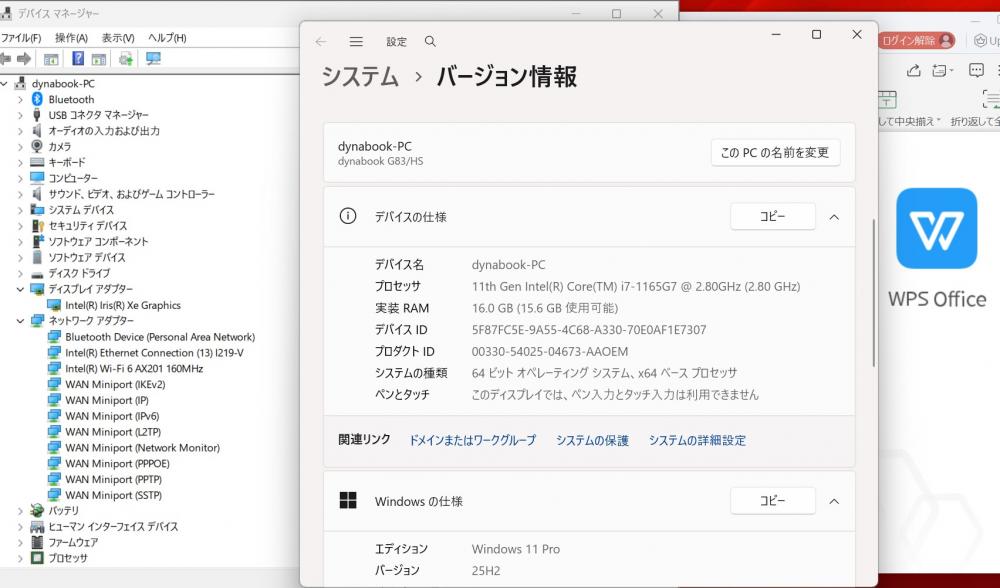Collapse the Windows の仕様 section chevron
The image size is (1000, 588).
click(x=834, y=501)
